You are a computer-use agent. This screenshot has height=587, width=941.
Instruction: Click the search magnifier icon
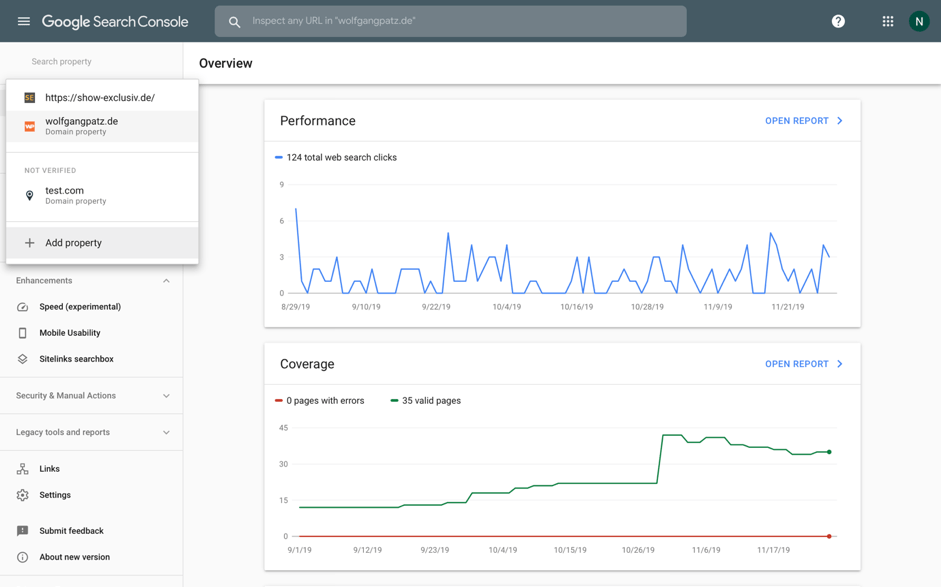[235, 22]
